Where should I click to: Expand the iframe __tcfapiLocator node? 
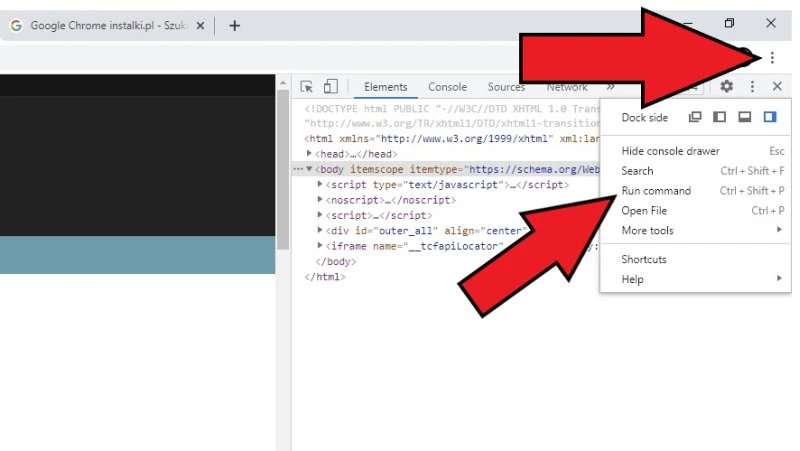click(x=320, y=245)
